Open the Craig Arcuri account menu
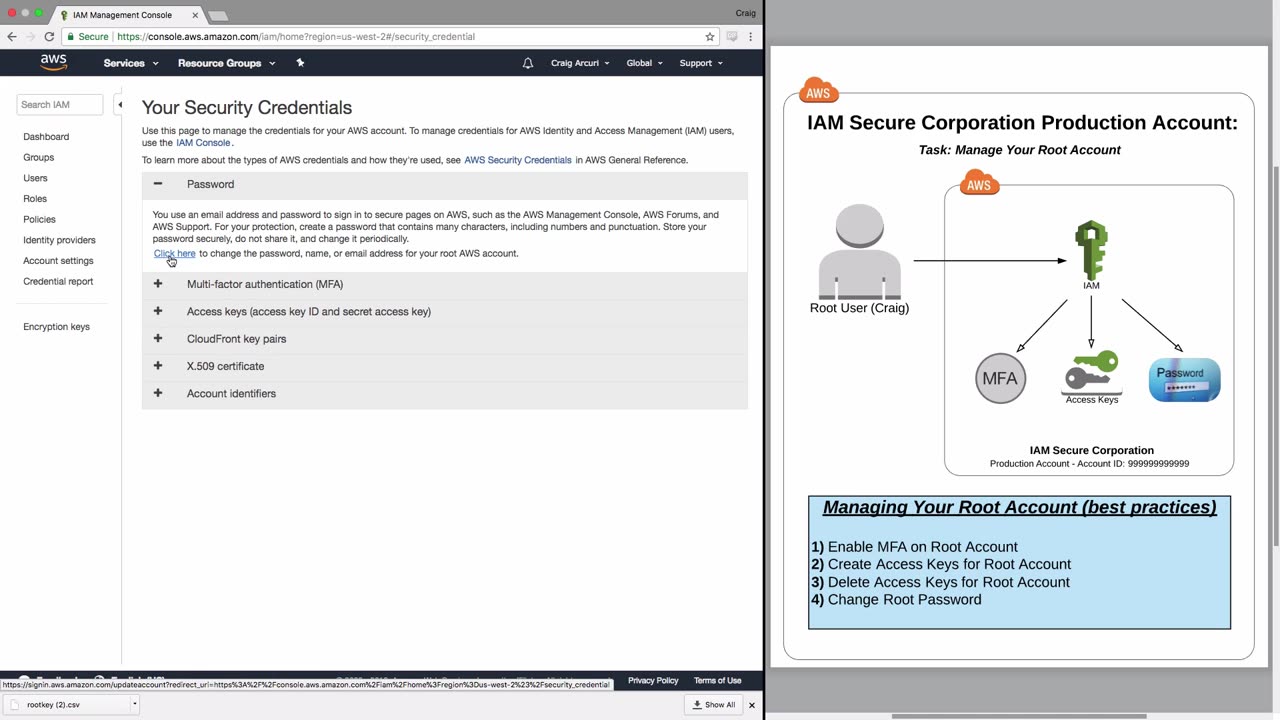Image resolution: width=1280 pixels, height=720 pixels. [580, 63]
